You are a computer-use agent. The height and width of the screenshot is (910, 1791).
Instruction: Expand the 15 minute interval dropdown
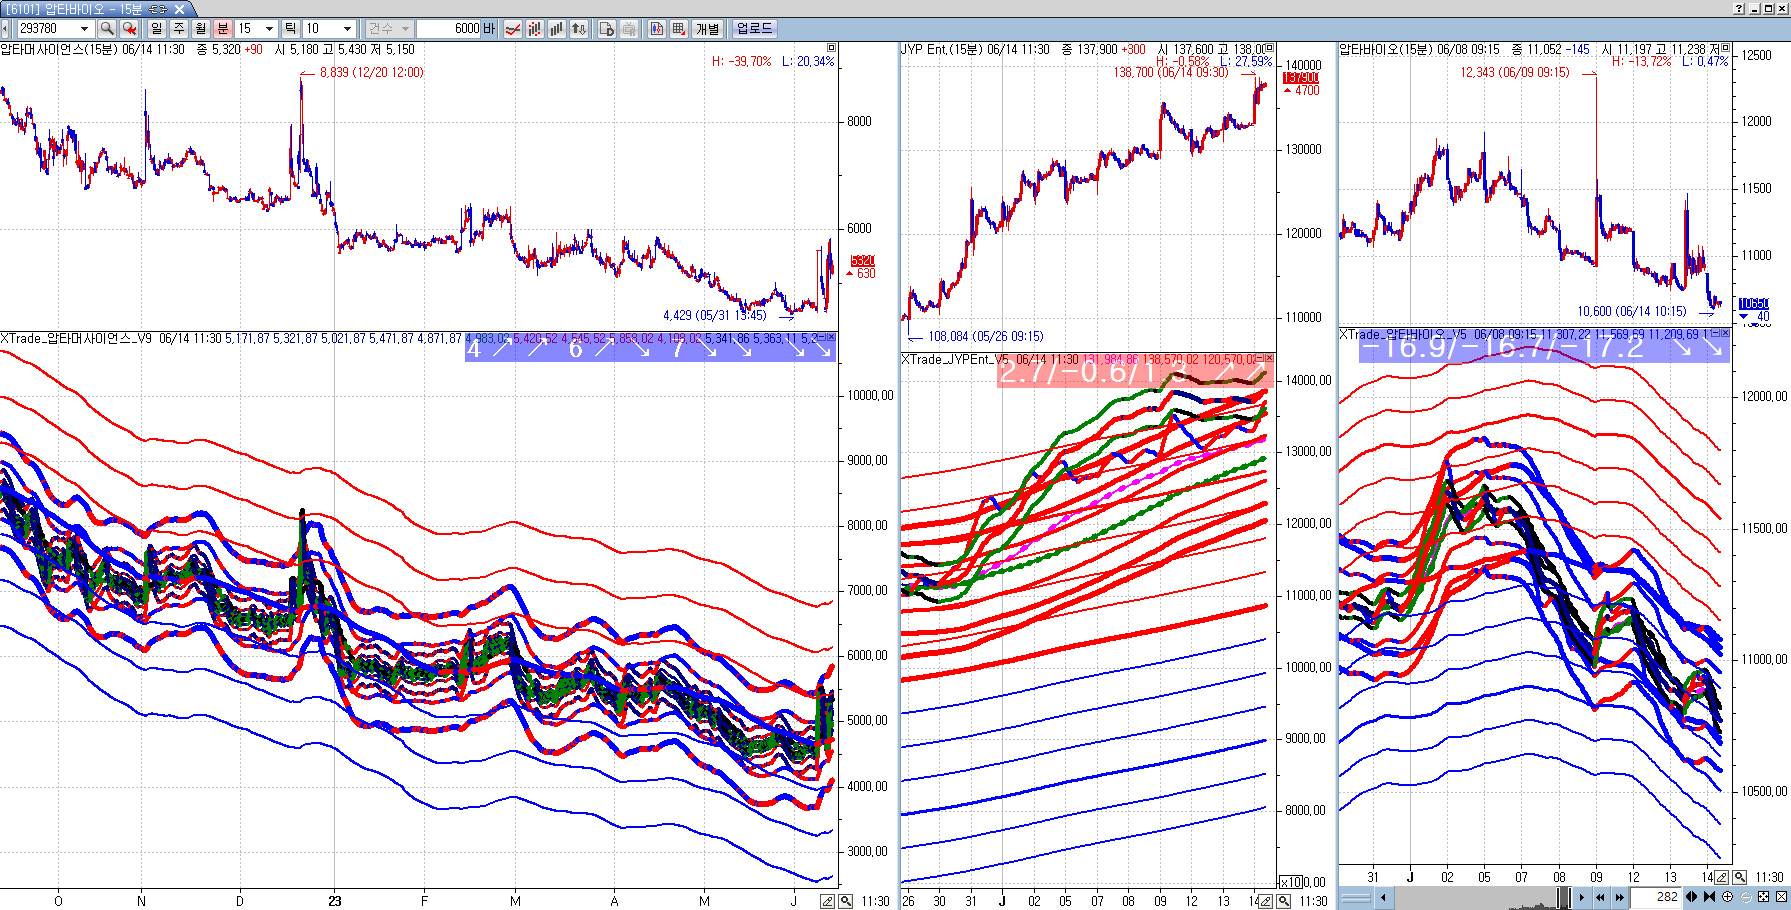point(269,29)
